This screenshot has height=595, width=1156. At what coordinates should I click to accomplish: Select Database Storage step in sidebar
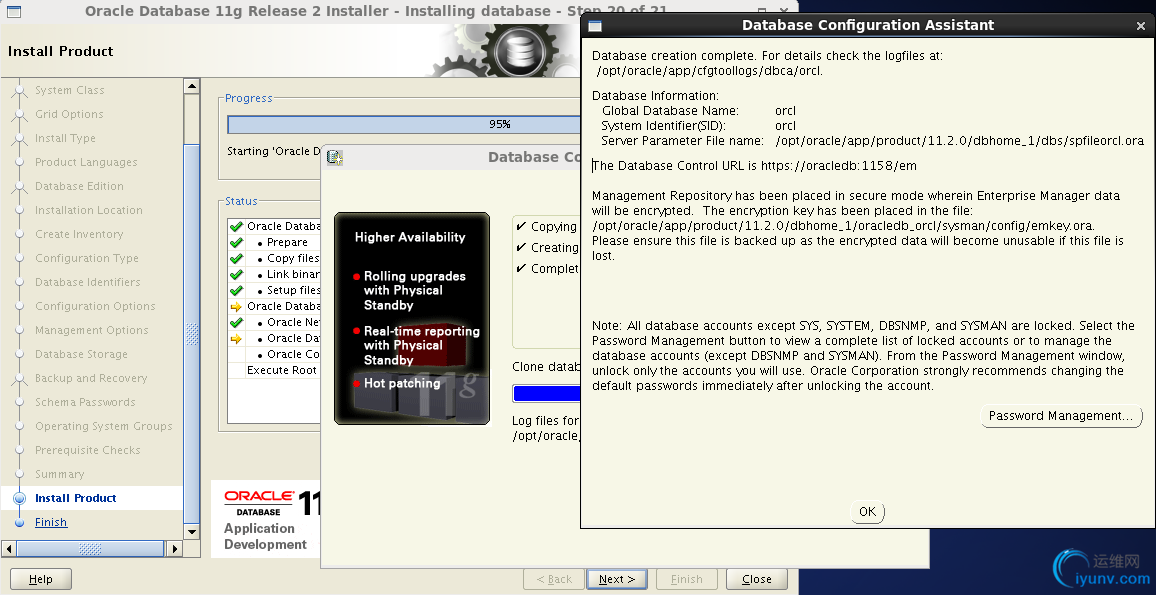pyautogui.click(x=81, y=354)
